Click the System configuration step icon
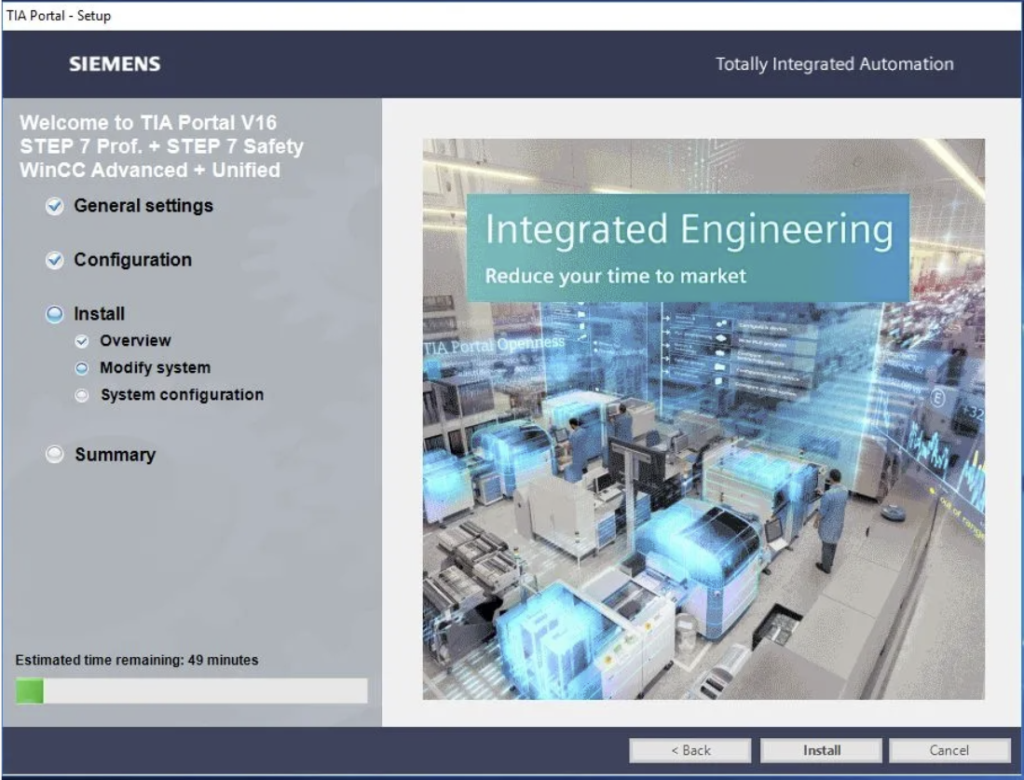1024x780 pixels. click(x=82, y=395)
